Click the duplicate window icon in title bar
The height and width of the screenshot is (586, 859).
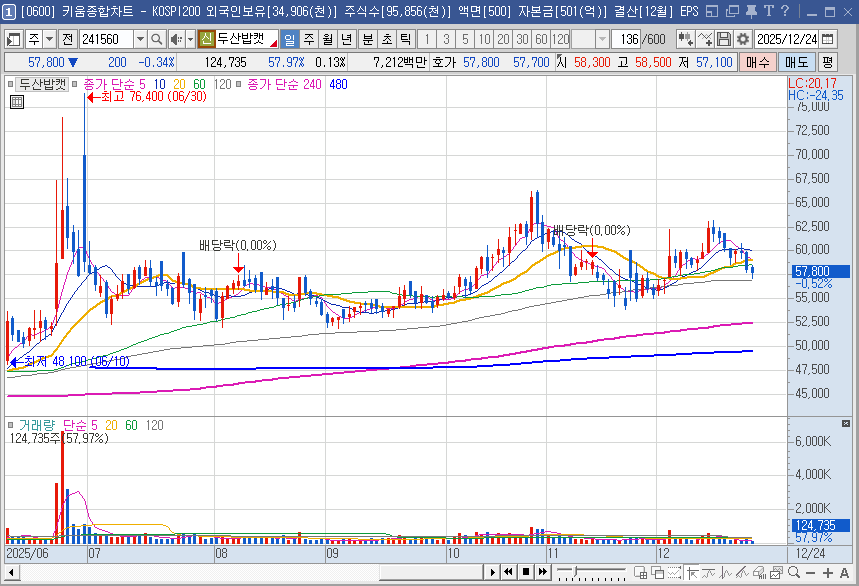[x=732, y=12]
